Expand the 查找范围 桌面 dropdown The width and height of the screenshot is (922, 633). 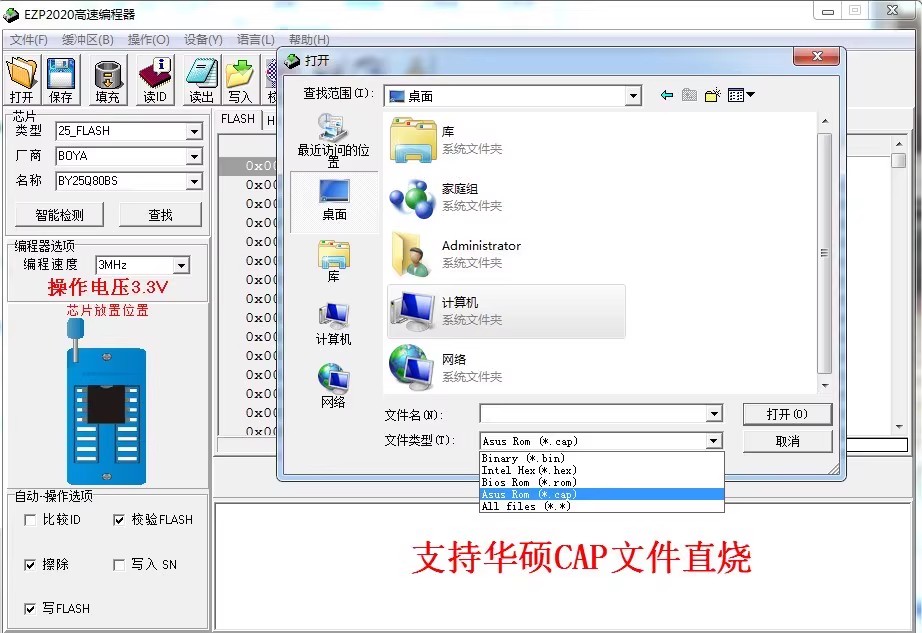pyautogui.click(x=633, y=96)
